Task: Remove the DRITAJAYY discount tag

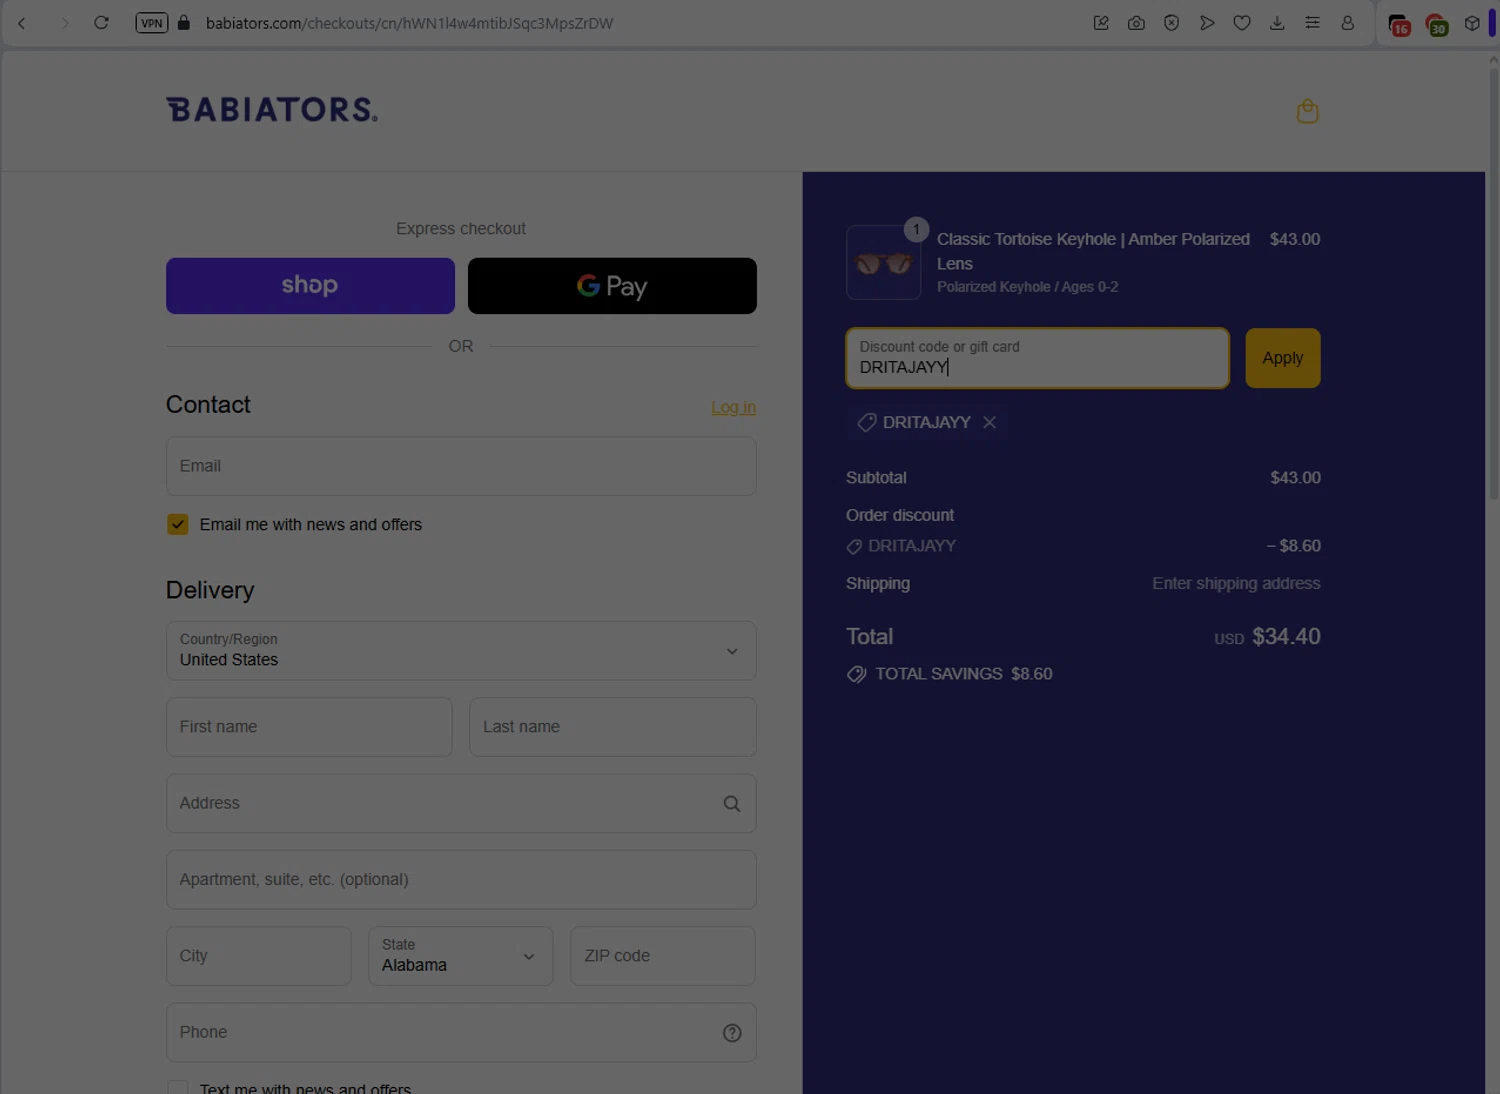Action: [989, 422]
